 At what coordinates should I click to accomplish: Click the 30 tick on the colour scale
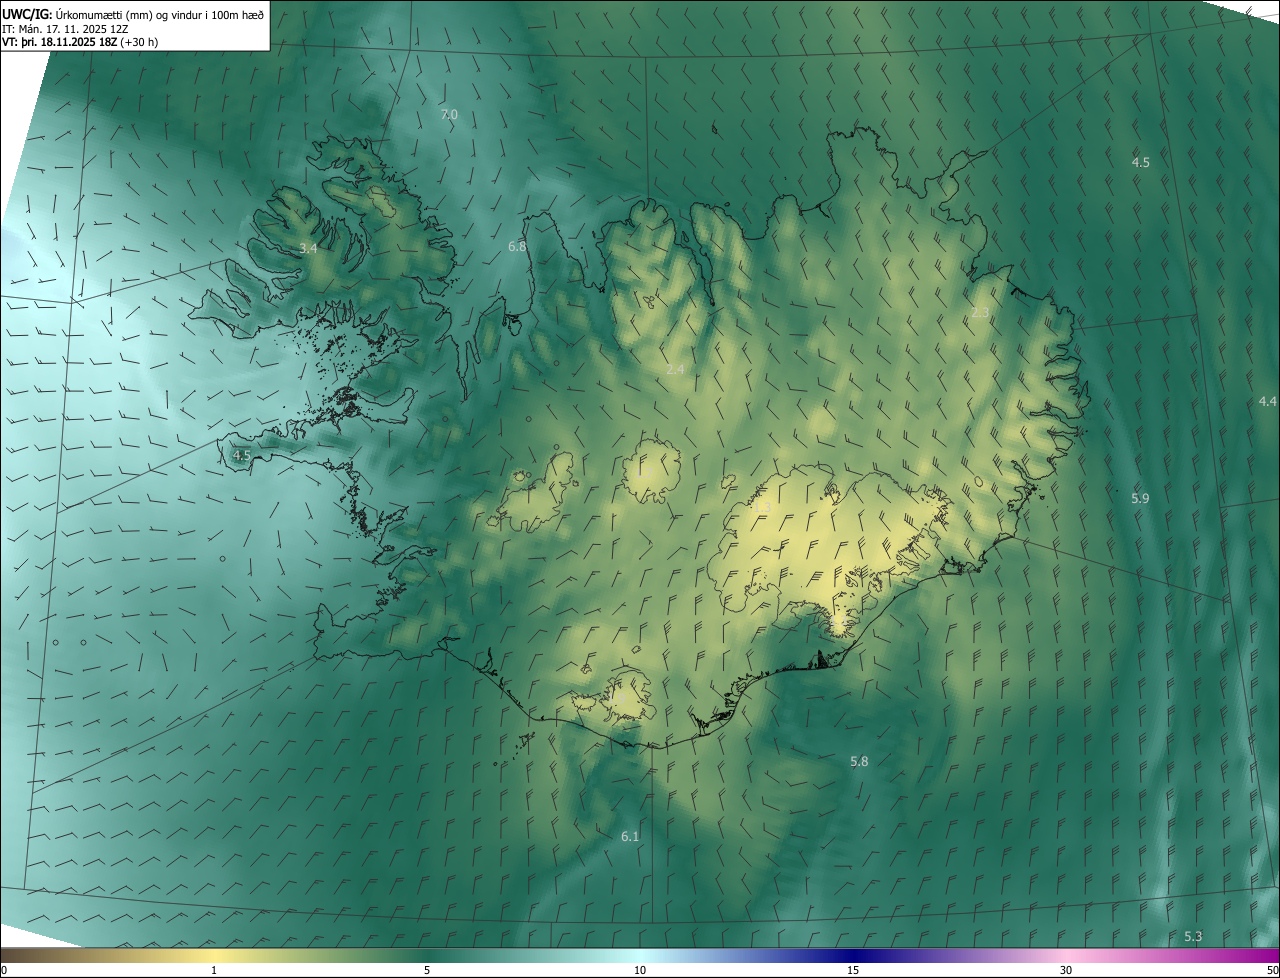1066,970
